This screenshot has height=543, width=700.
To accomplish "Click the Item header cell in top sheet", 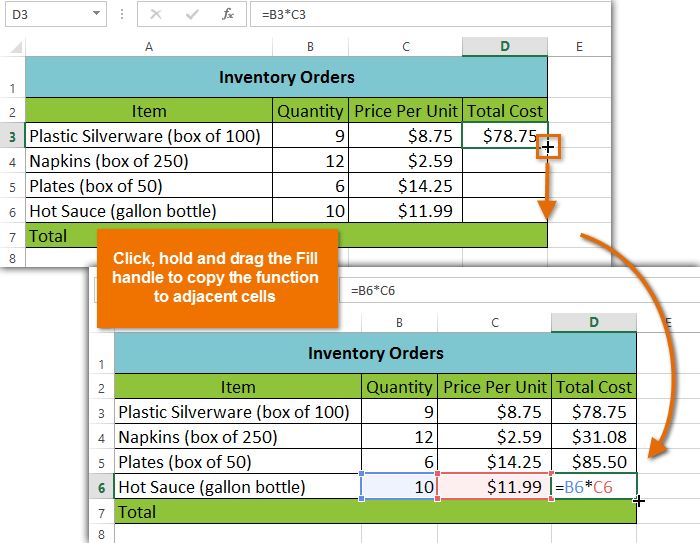I will point(149,111).
